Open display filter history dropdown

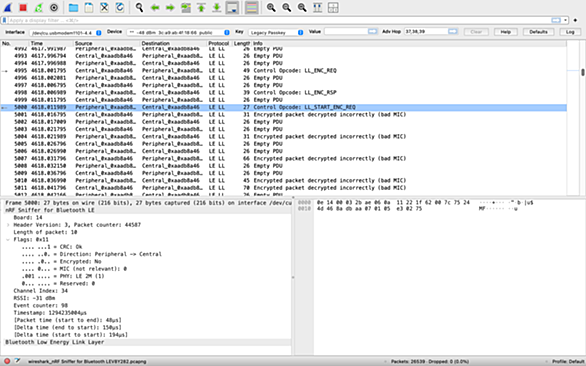(x=565, y=20)
